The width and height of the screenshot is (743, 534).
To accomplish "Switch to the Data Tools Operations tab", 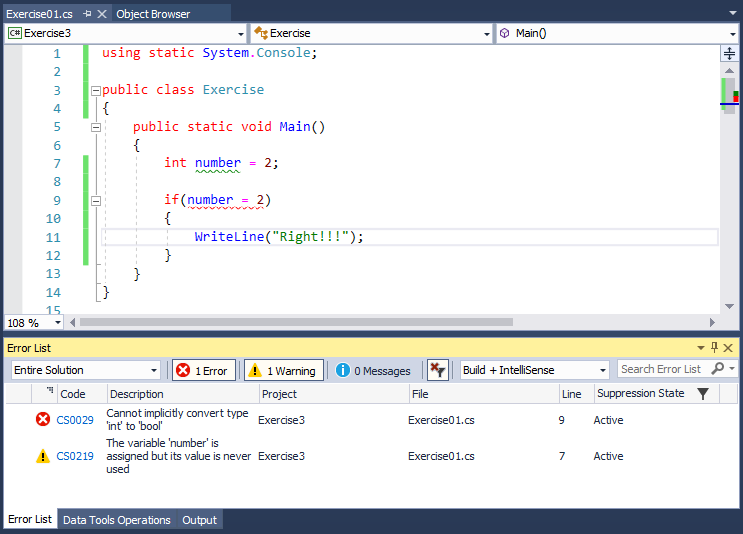I will pos(117,520).
